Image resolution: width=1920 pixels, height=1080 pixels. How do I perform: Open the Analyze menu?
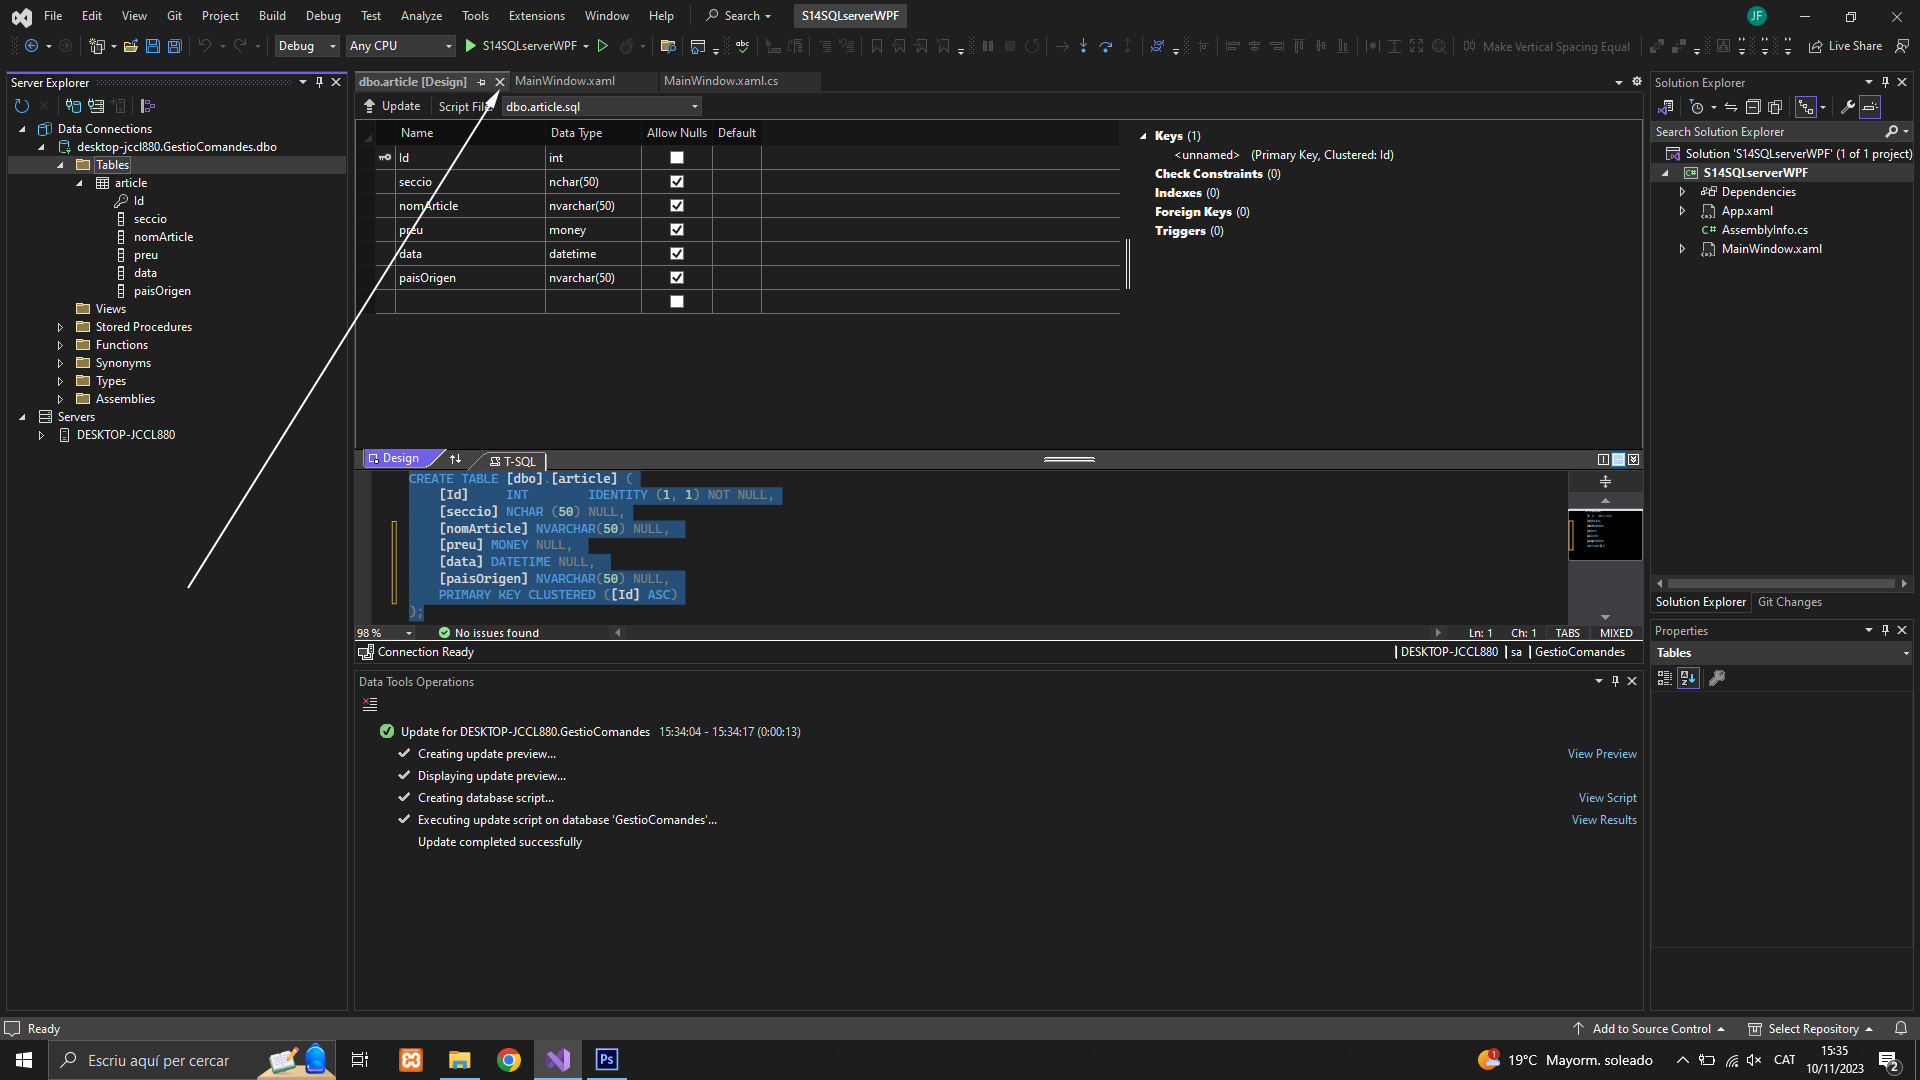[x=421, y=16]
